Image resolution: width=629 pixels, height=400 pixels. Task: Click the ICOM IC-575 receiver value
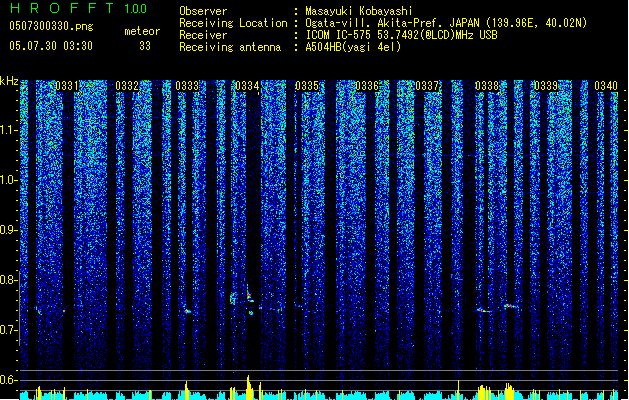coord(401,35)
